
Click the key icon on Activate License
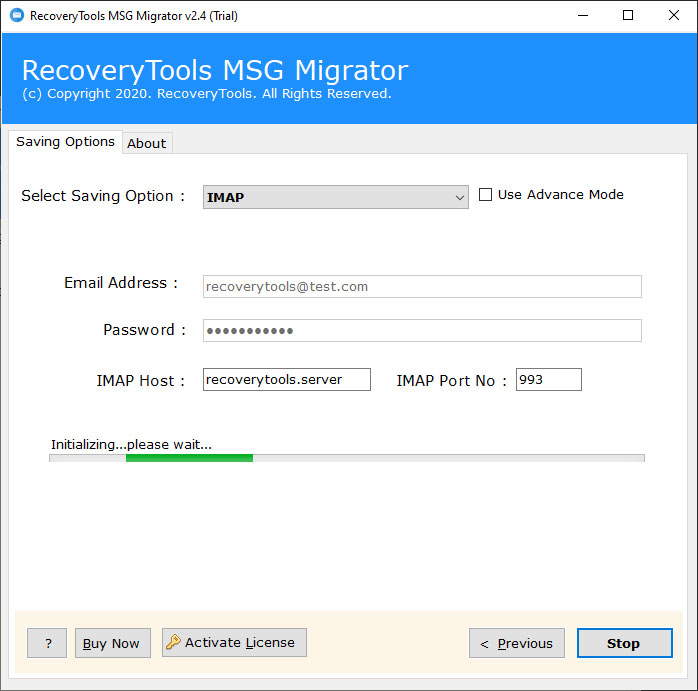click(x=173, y=642)
